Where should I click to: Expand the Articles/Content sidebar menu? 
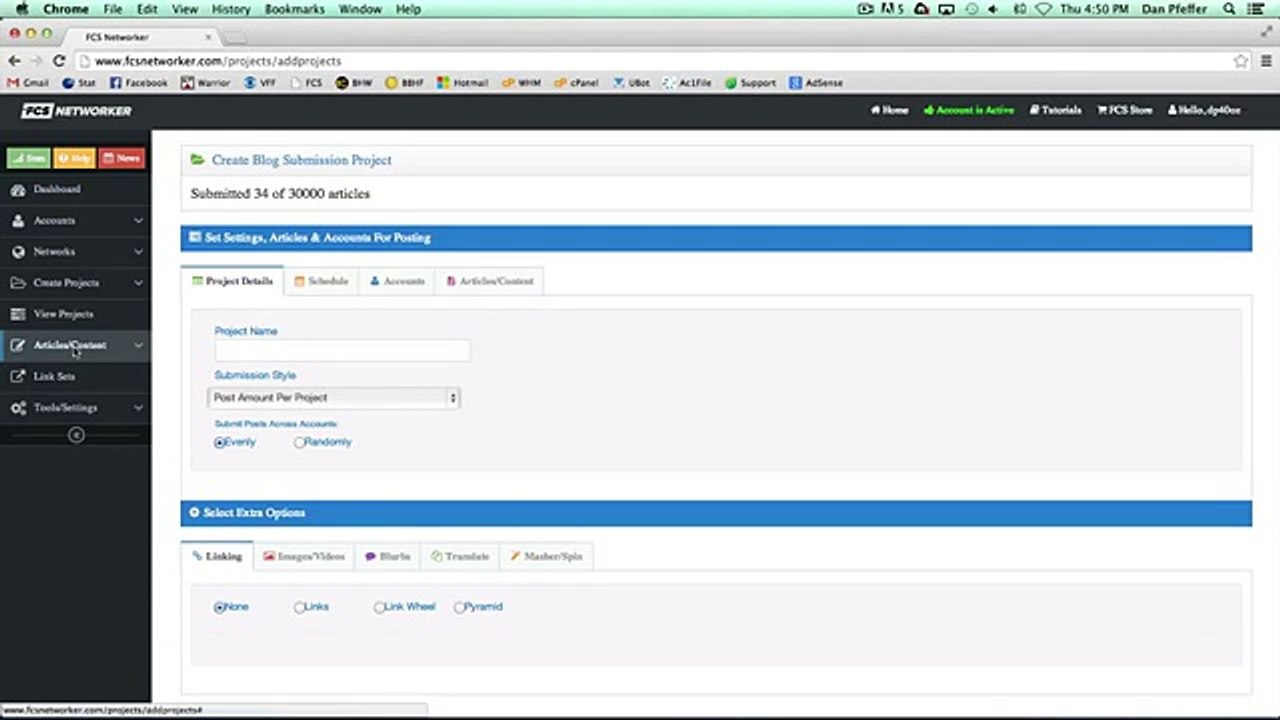coord(75,345)
